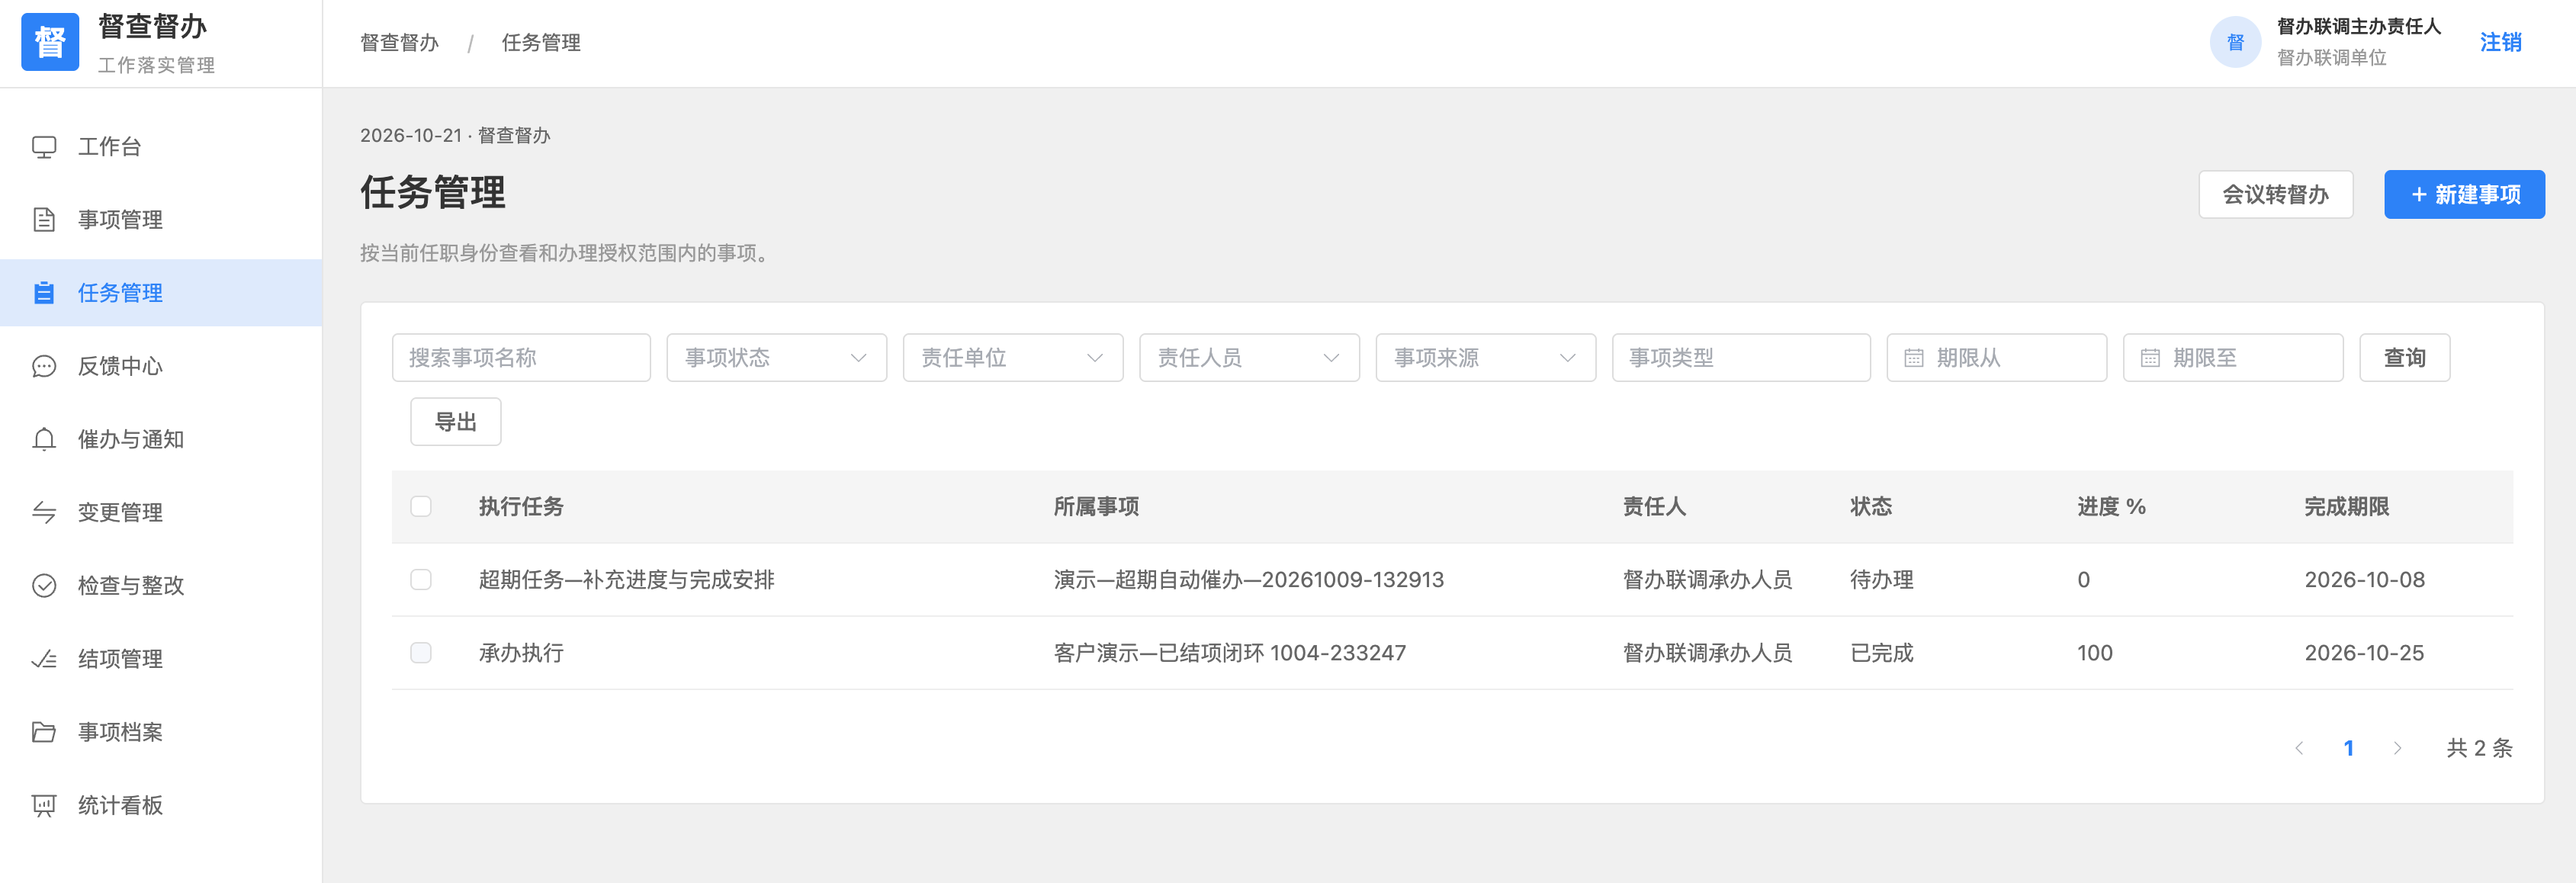Screen dimensions: 2576x883
Task: Click calendar icon in 期限从 field
Action: click(x=1913, y=358)
